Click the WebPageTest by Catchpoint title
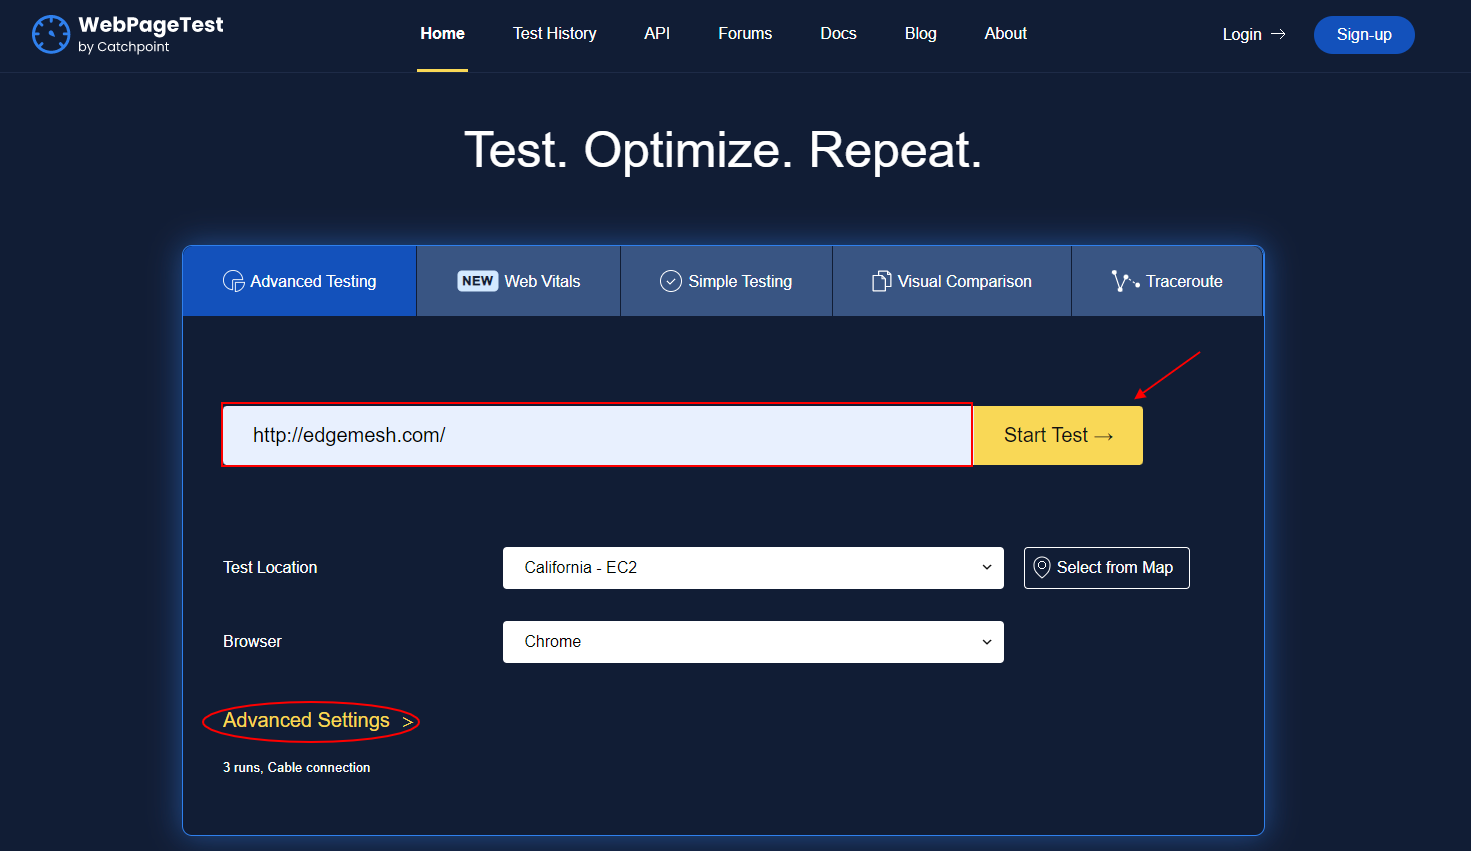The image size is (1471, 851). (x=151, y=34)
